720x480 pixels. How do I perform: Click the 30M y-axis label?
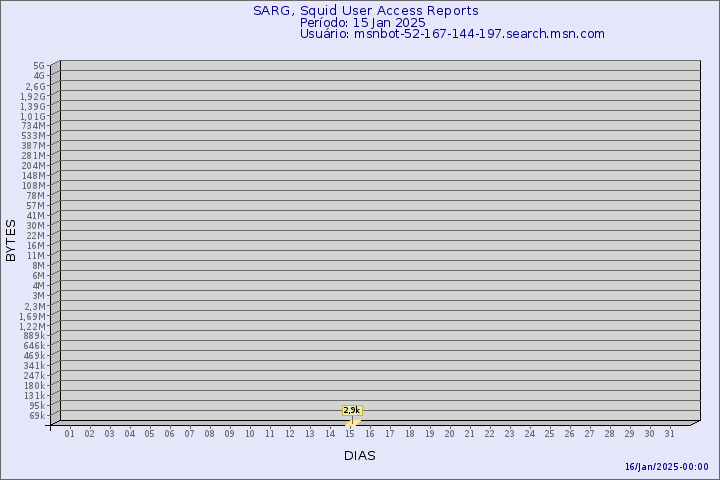36,226
